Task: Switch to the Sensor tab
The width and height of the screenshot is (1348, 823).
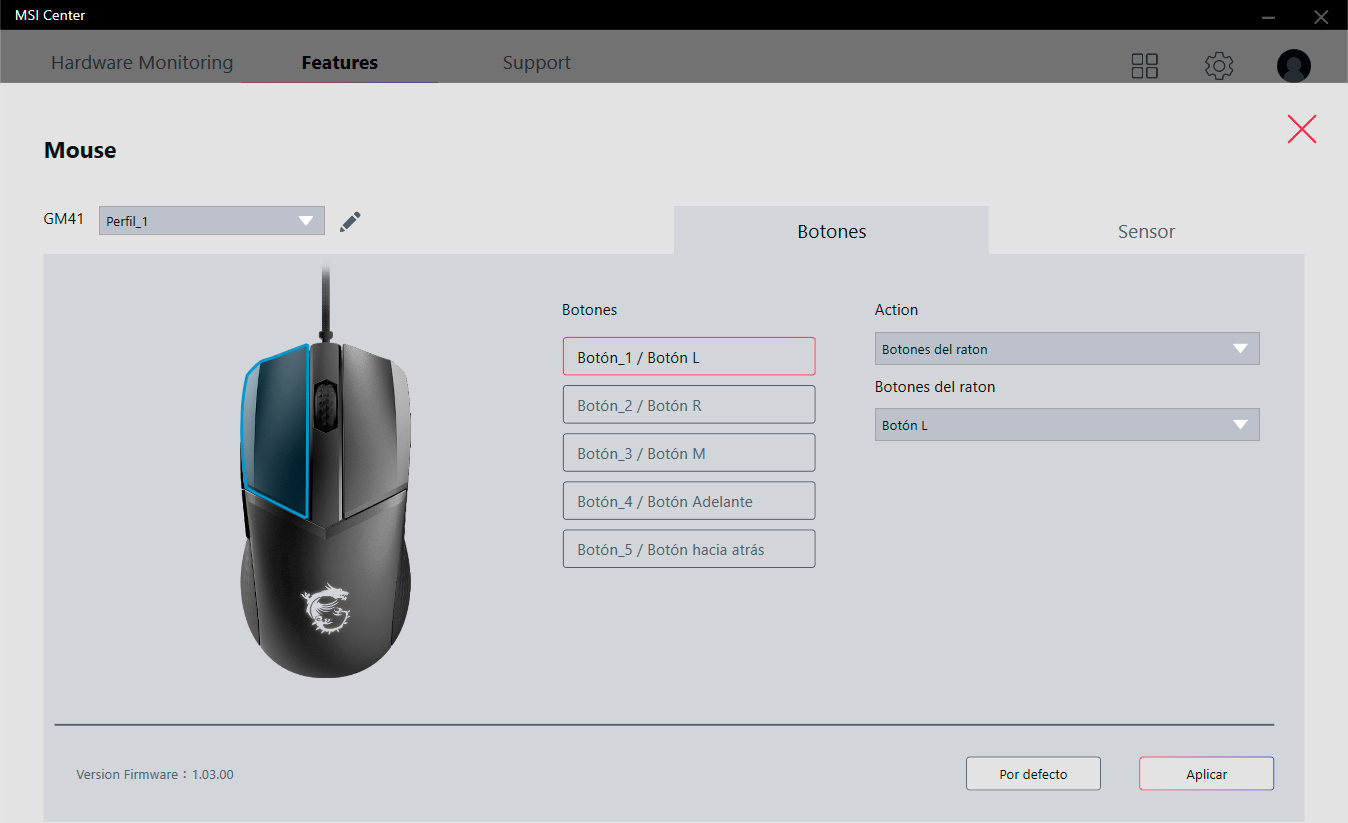Action: (1146, 231)
